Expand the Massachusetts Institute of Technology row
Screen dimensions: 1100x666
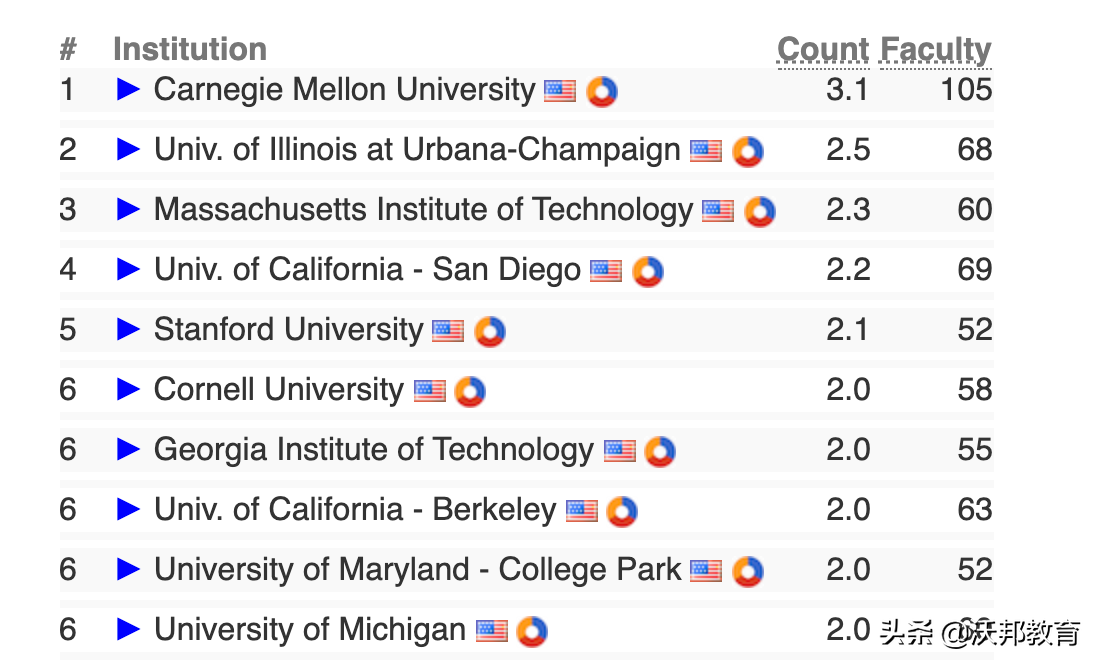pos(129,210)
